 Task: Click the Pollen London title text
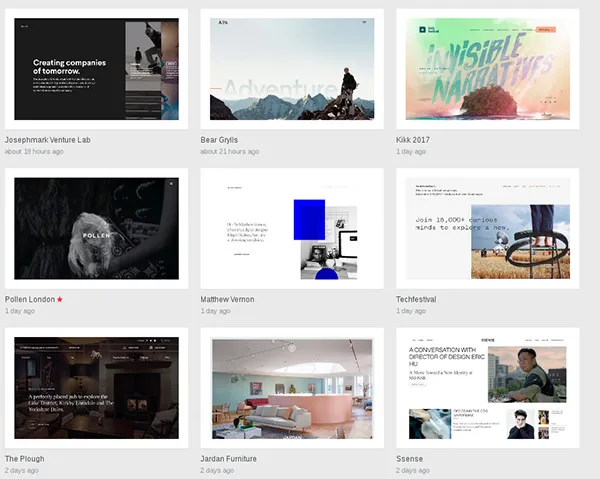tap(29, 299)
